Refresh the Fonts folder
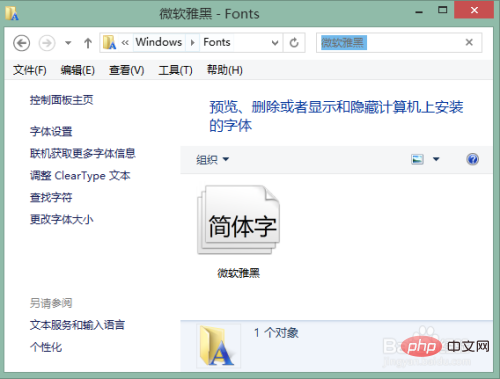This screenshot has width=500, height=379. [x=294, y=43]
